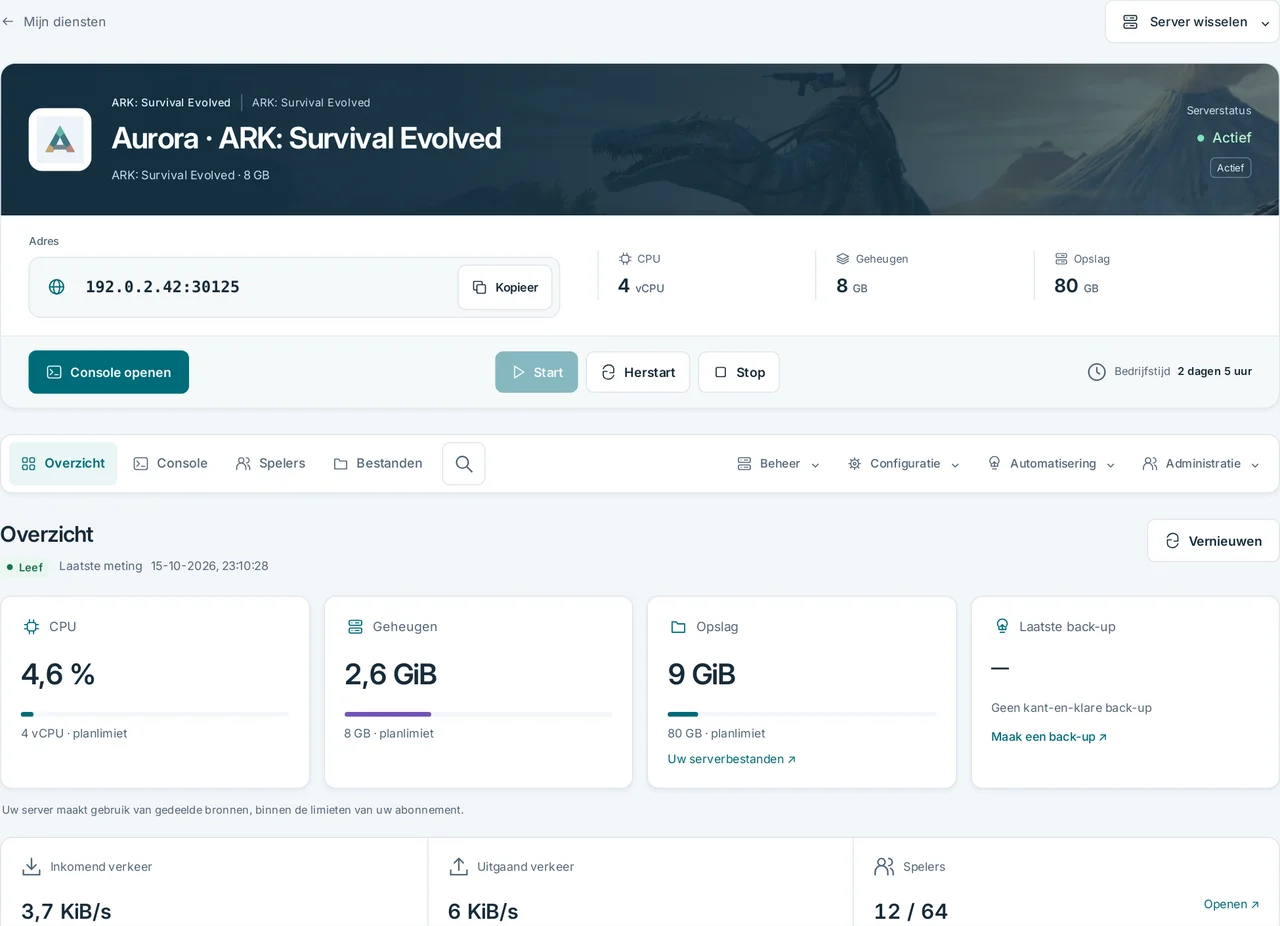Screen dimensions: 1280x926
Task: Expand the Configuratie menu
Action: (x=903, y=464)
